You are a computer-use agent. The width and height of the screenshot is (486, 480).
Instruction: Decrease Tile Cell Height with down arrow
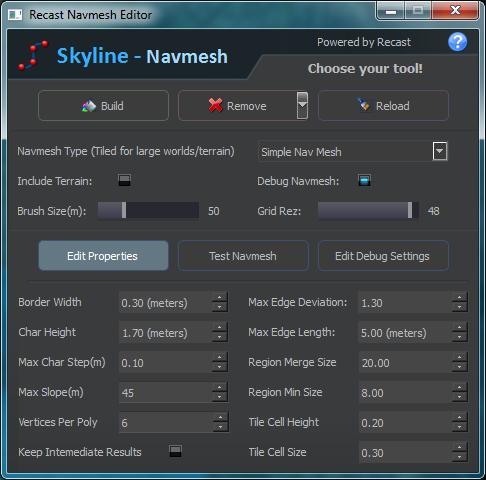460,427
